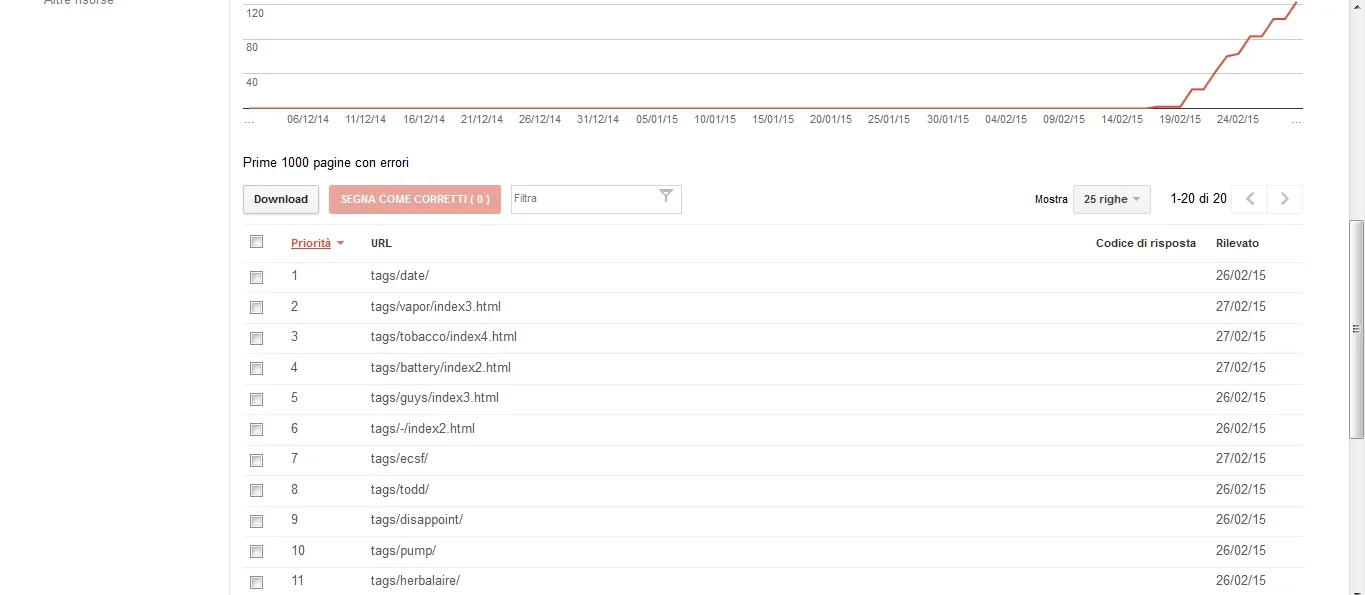The width and height of the screenshot is (1365, 595).
Task: Check the box for tags/disappoint/ row
Action: point(256,521)
